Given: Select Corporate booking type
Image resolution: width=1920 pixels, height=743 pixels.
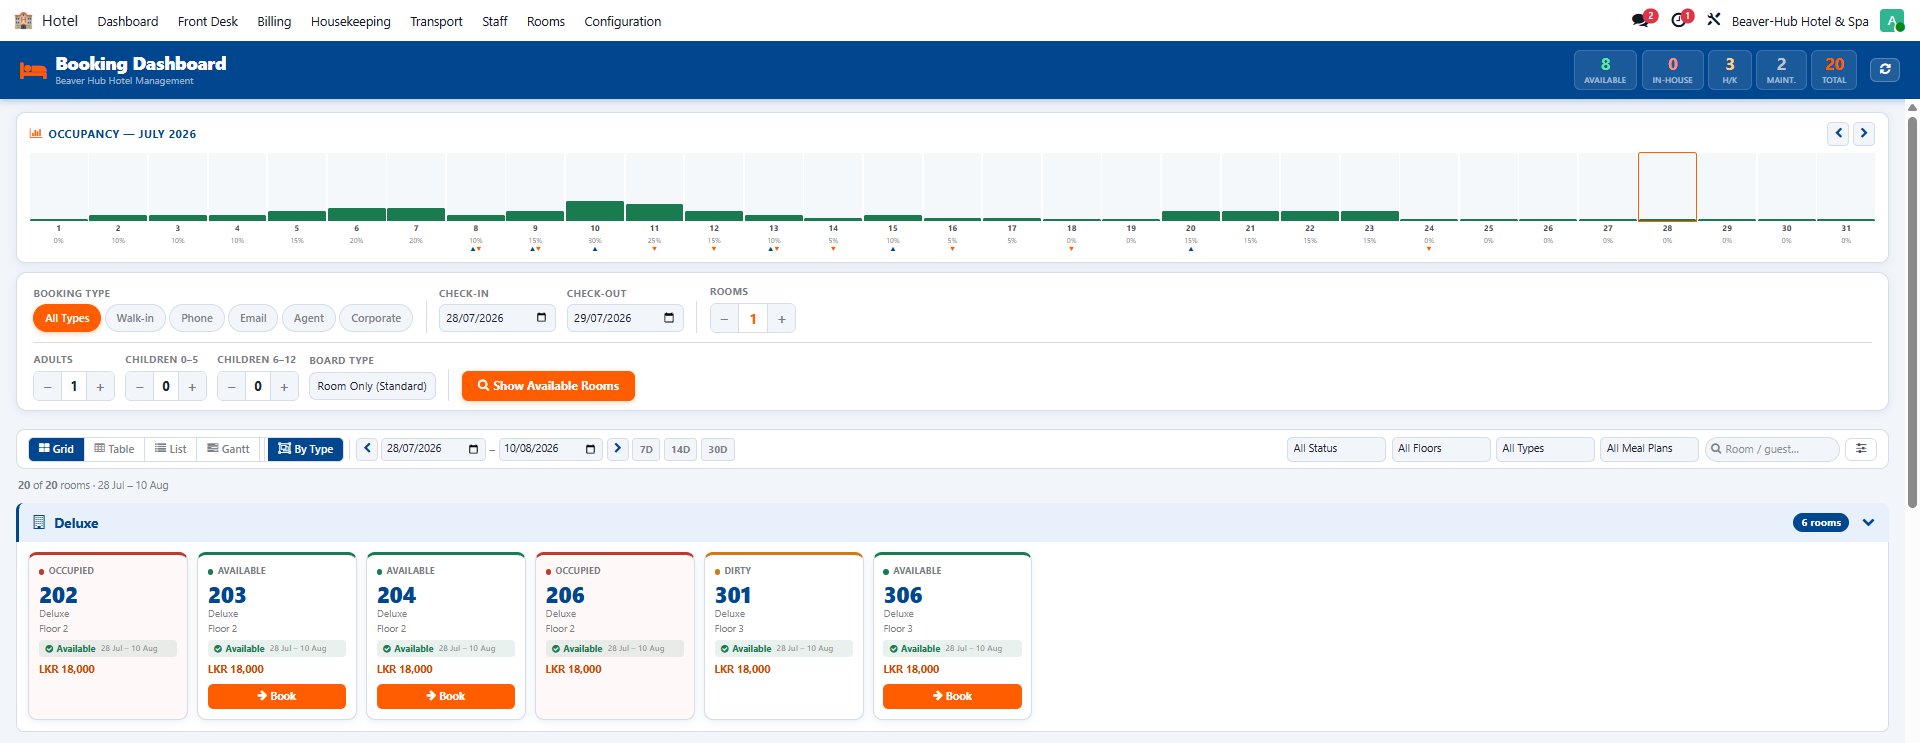Looking at the screenshot, I should (376, 318).
